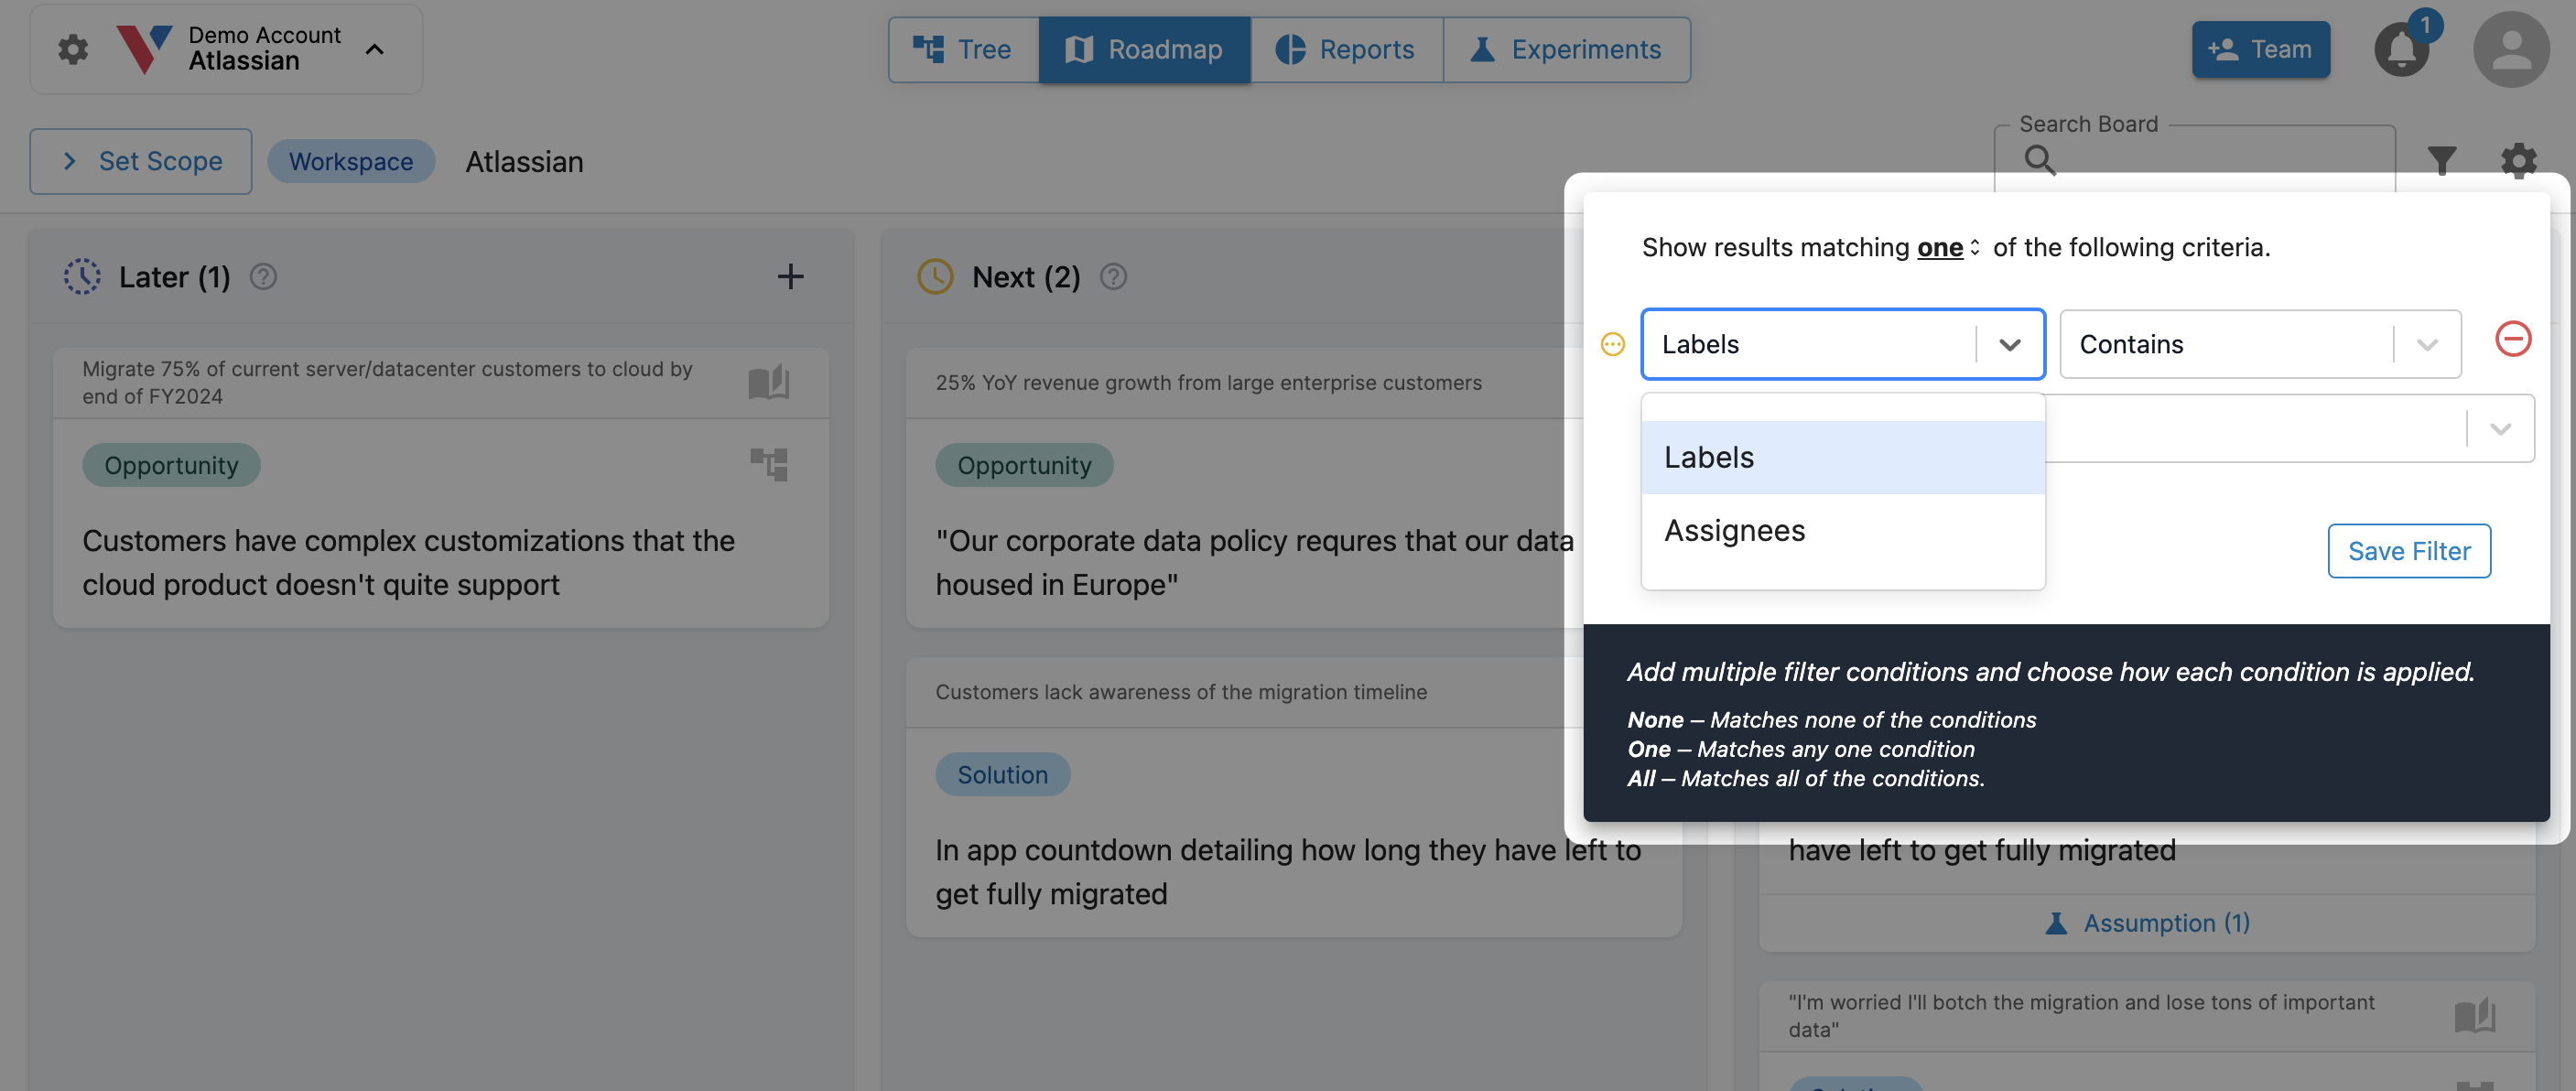Screen dimensions: 2576x1091
Task: Open the board settings gear icon
Action: tap(2518, 161)
